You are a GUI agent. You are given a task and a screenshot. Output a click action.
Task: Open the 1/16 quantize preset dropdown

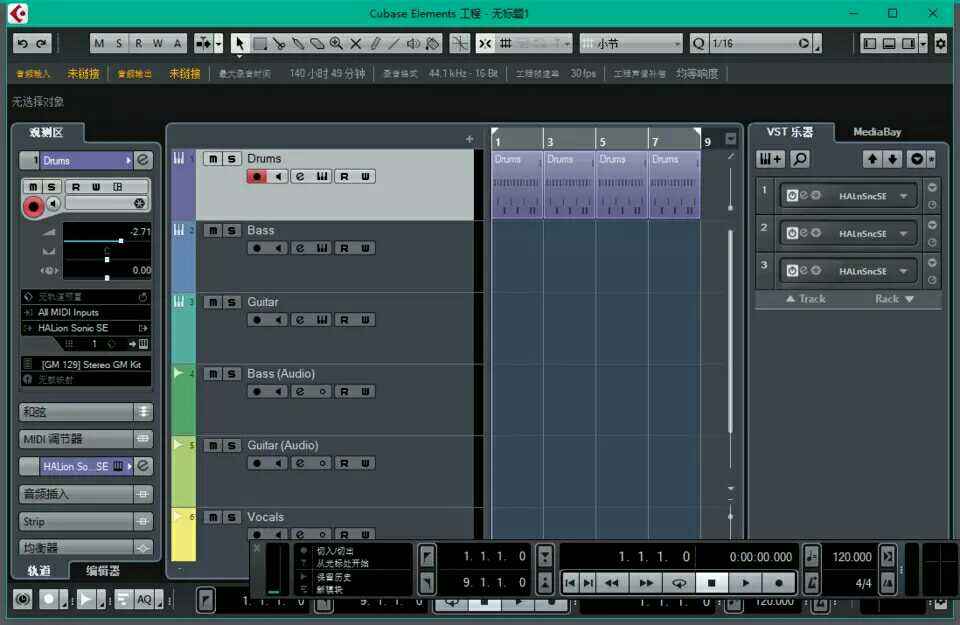(x=804, y=43)
